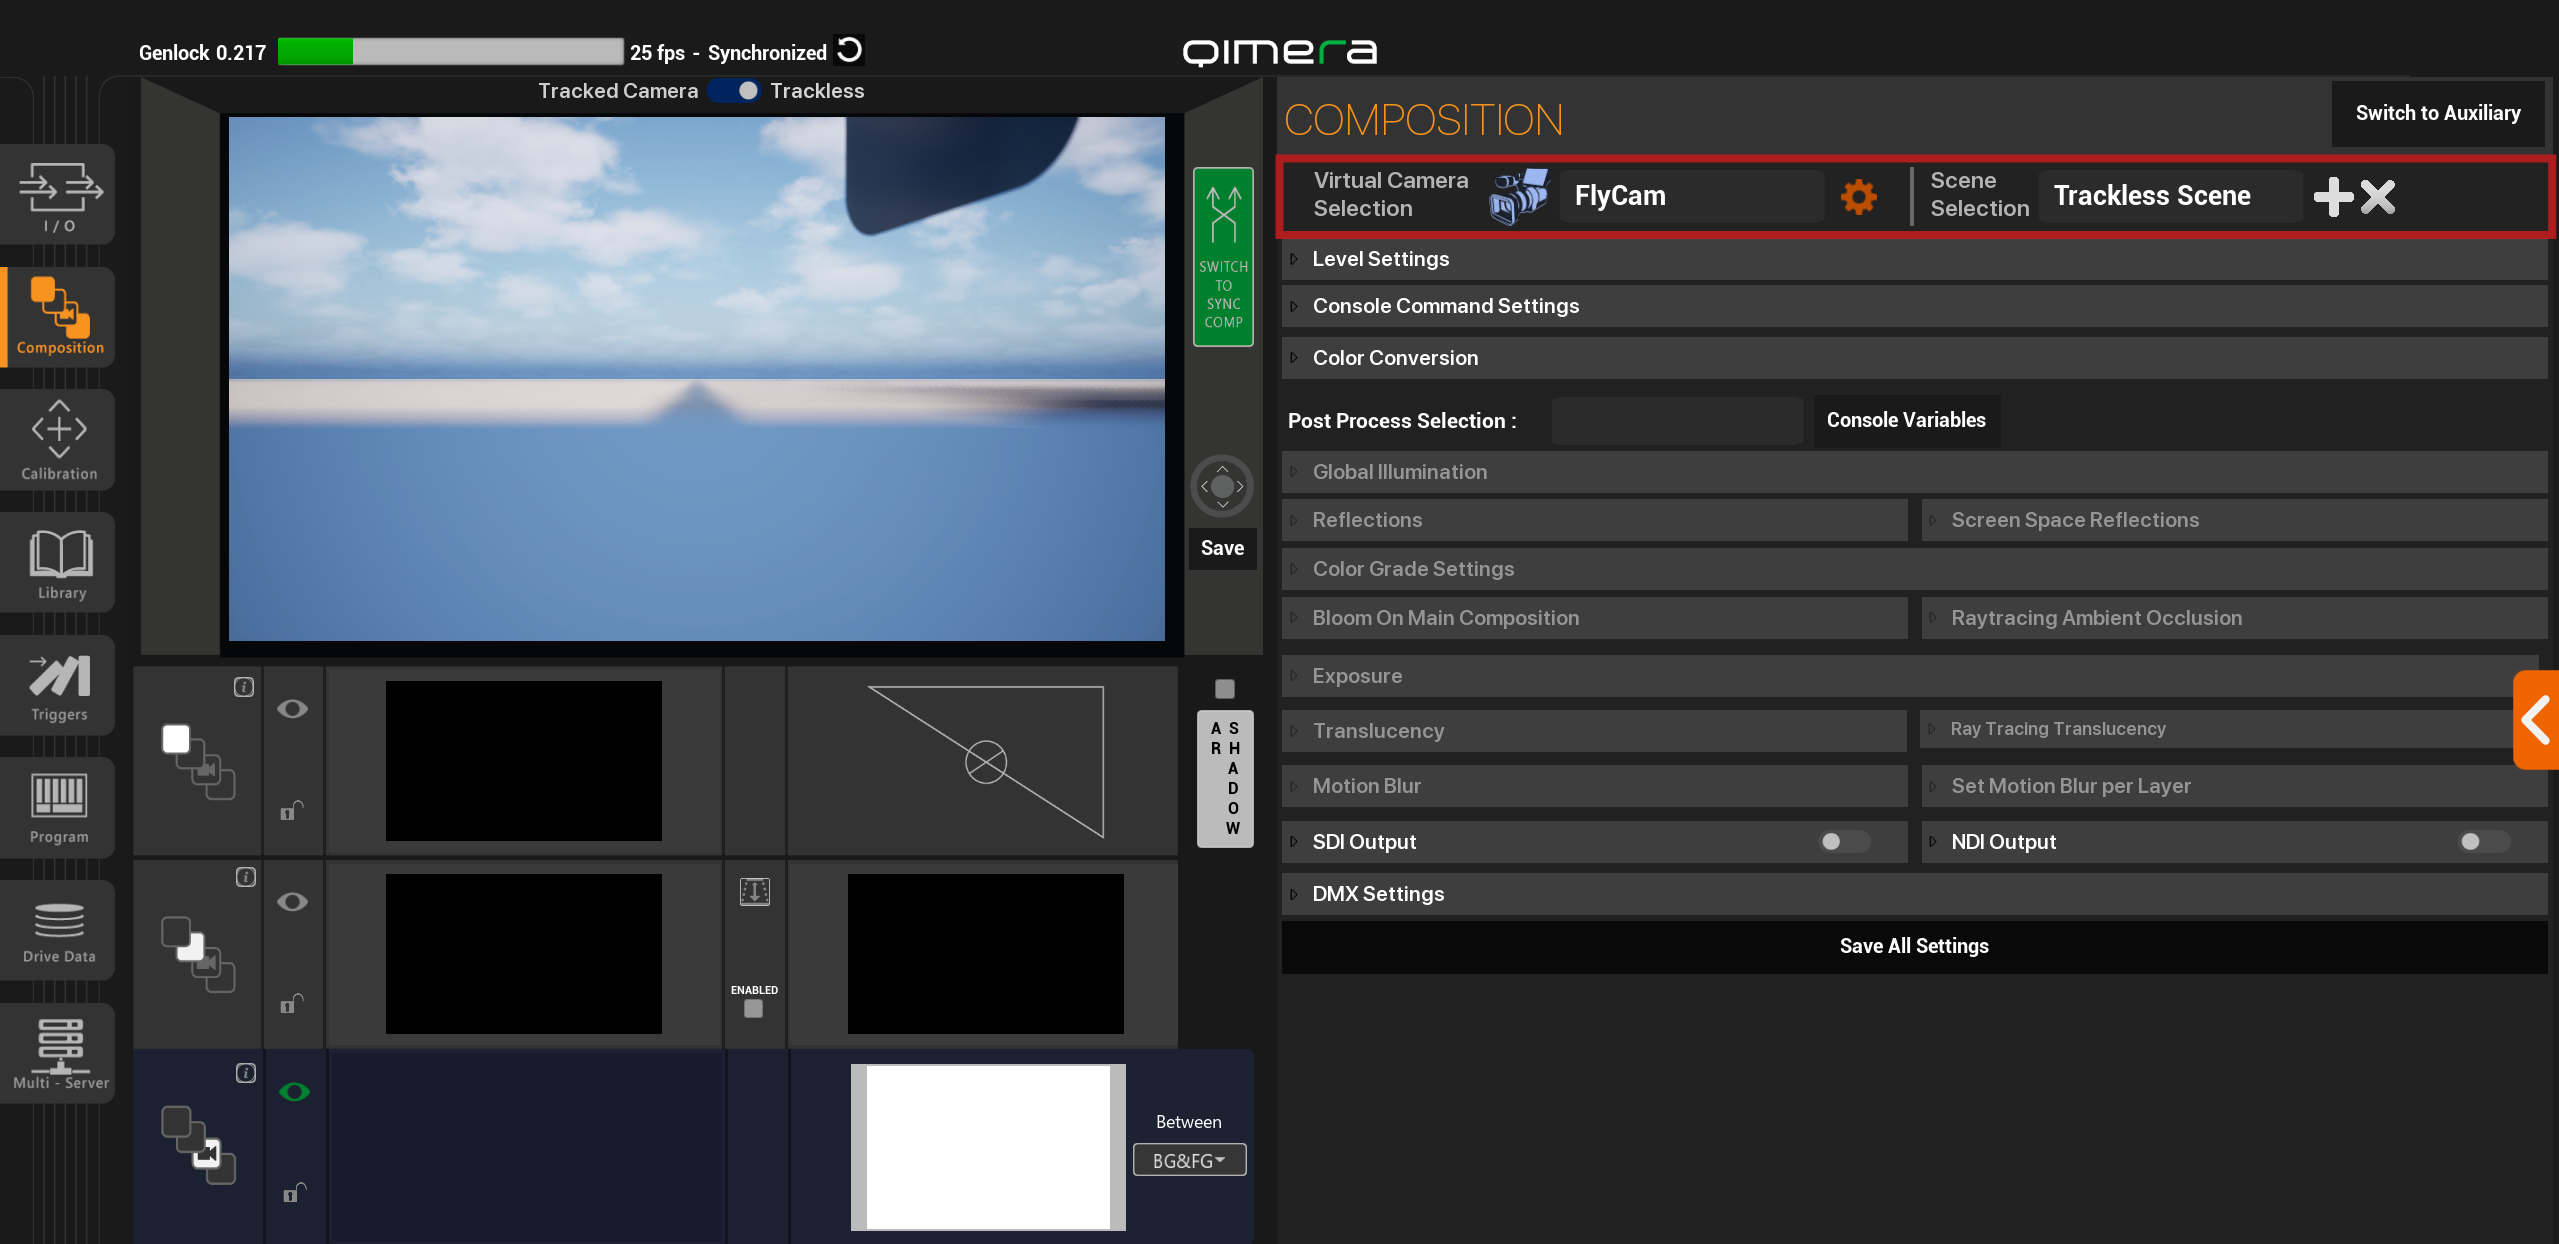Open the Drive Data panel
This screenshot has width=2559, height=1244.
pyautogui.click(x=59, y=930)
